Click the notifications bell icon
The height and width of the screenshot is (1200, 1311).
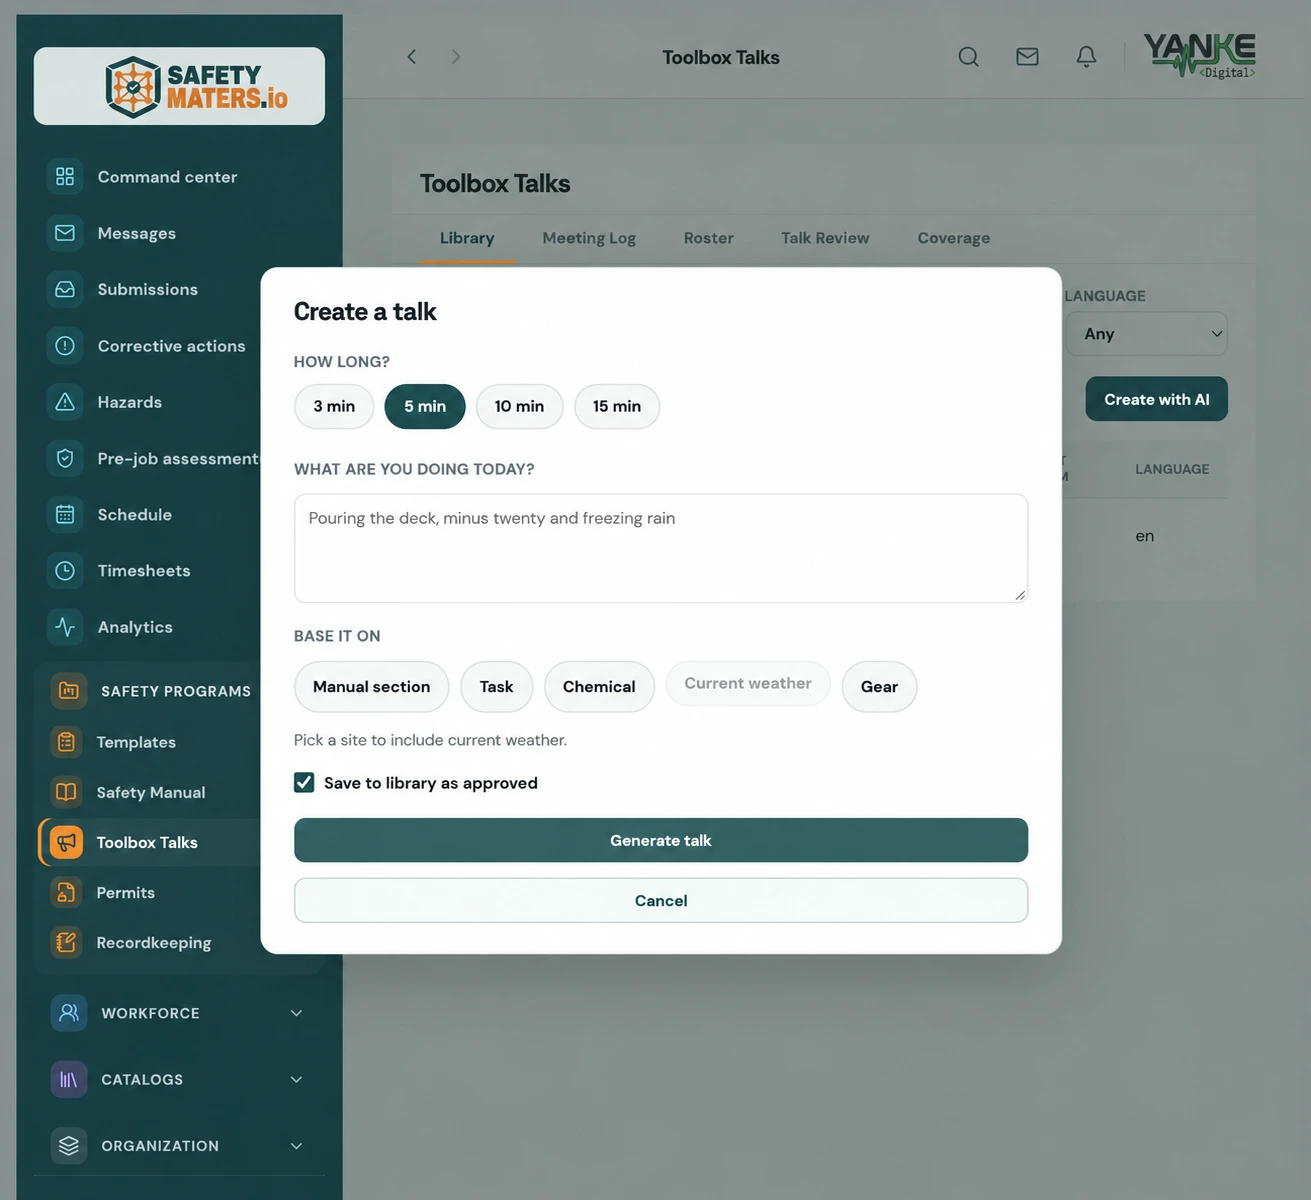[x=1086, y=57]
